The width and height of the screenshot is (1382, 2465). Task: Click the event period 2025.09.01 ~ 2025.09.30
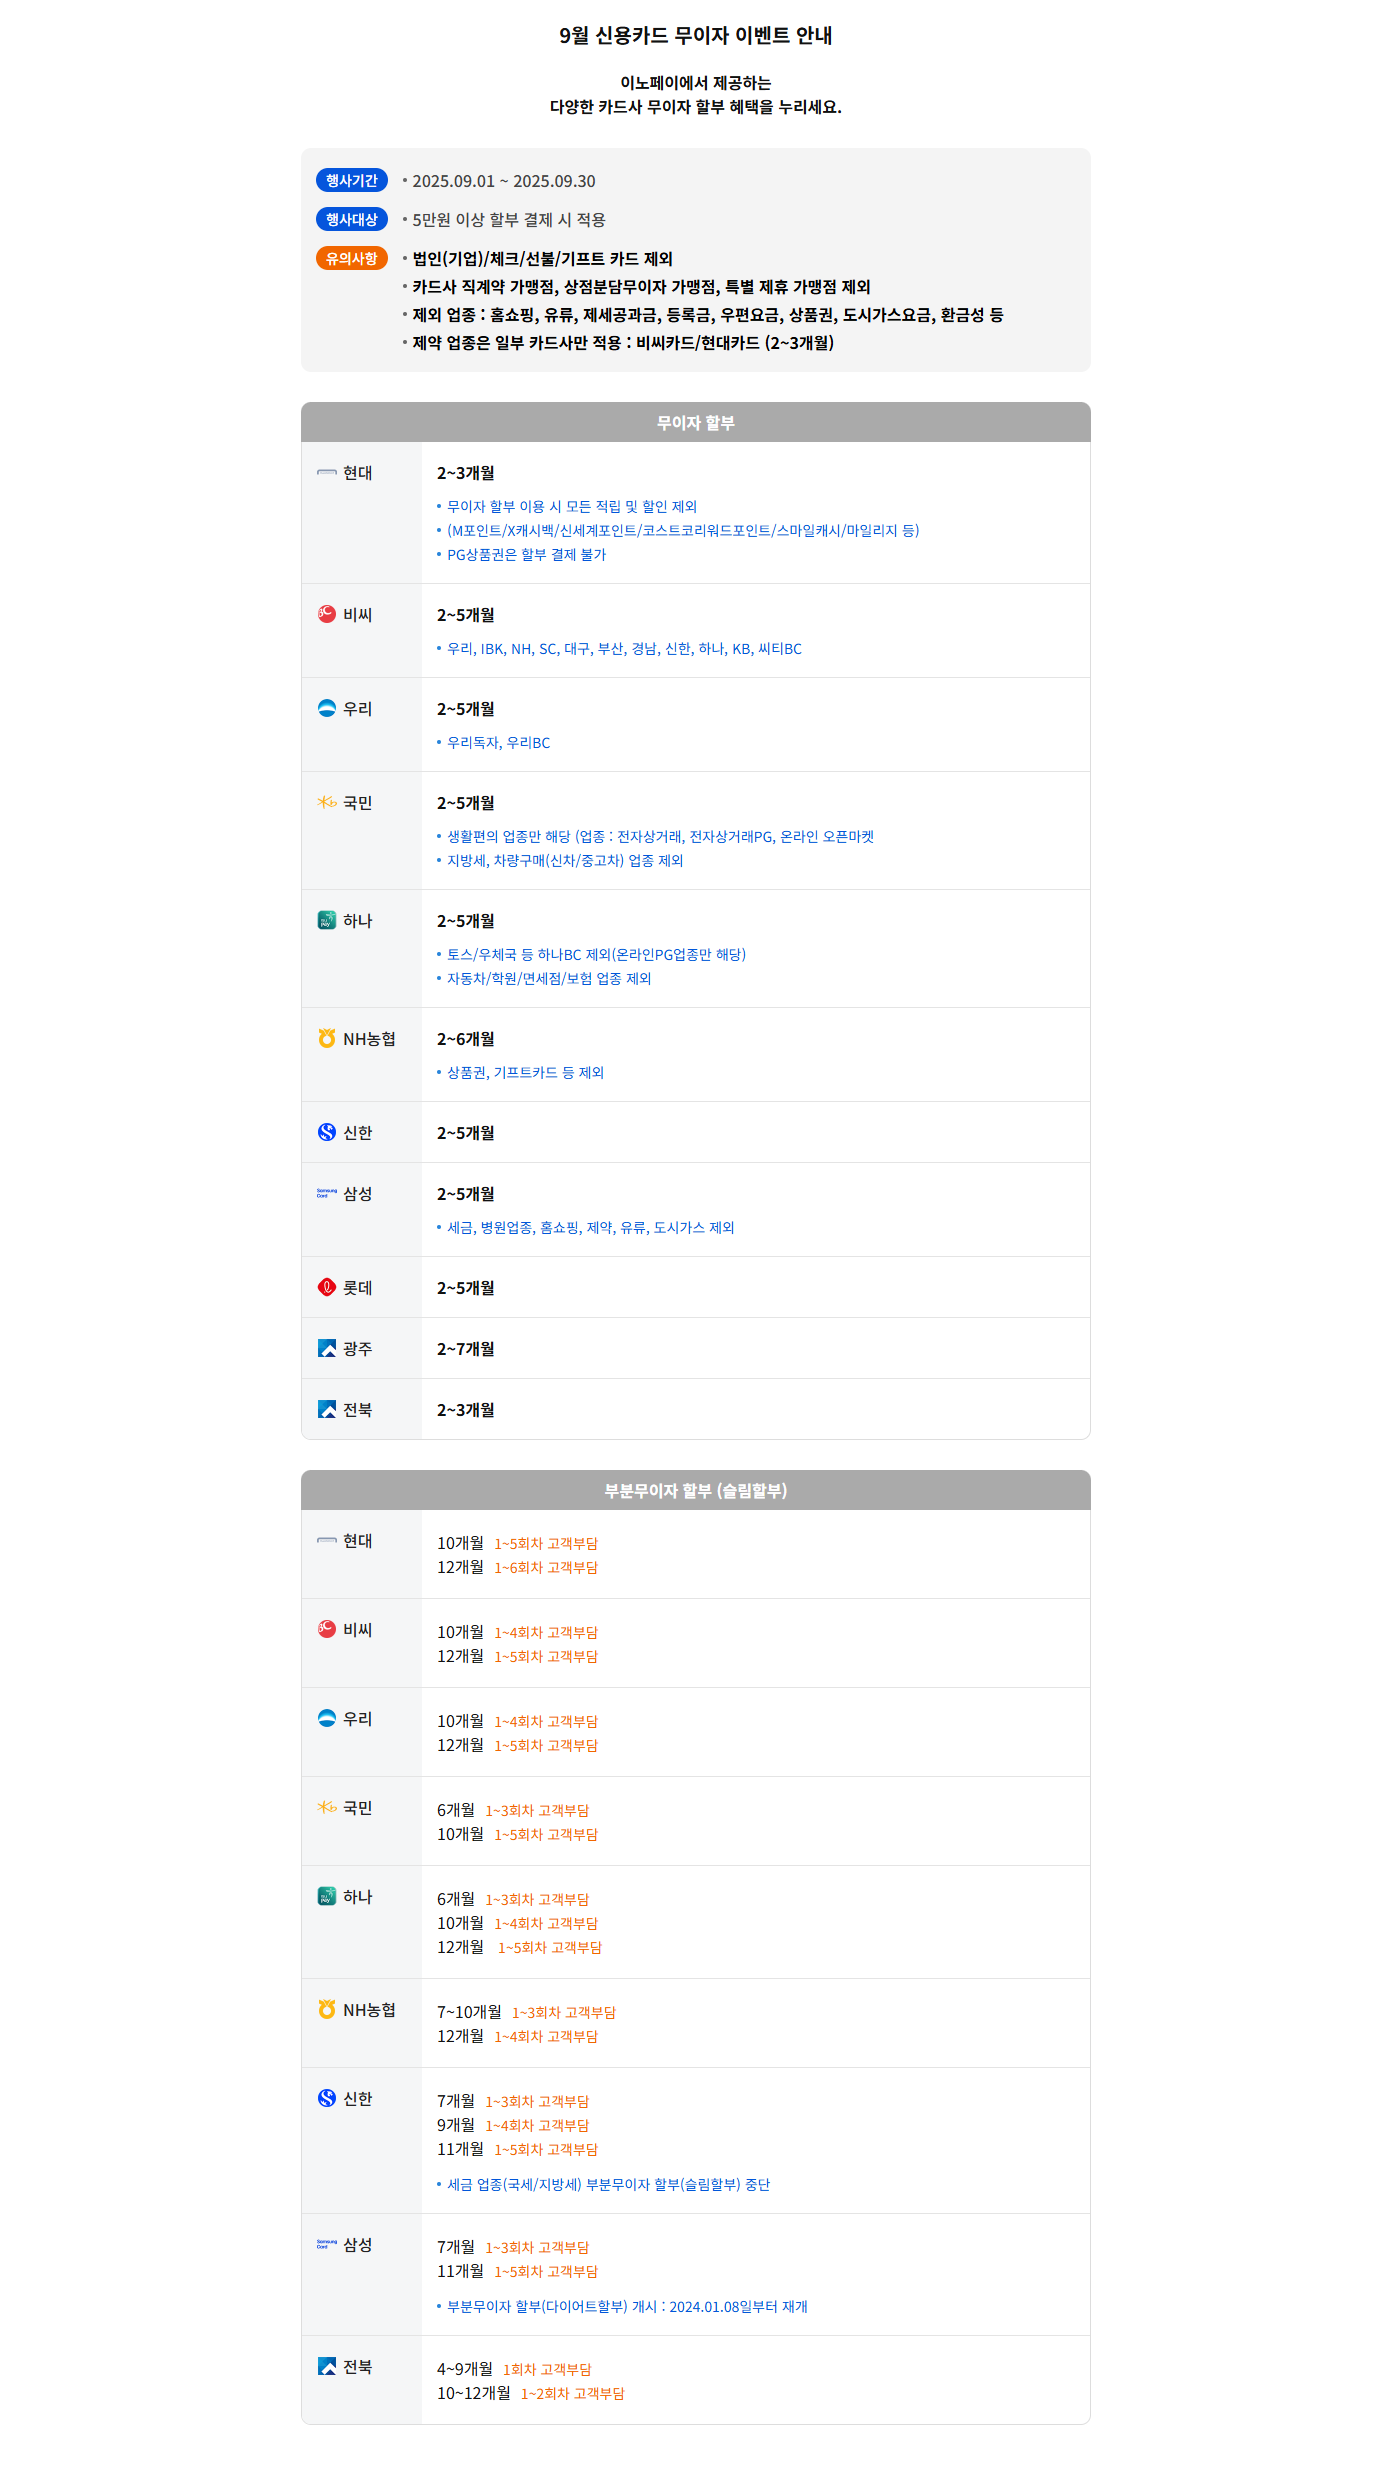pos(504,181)
